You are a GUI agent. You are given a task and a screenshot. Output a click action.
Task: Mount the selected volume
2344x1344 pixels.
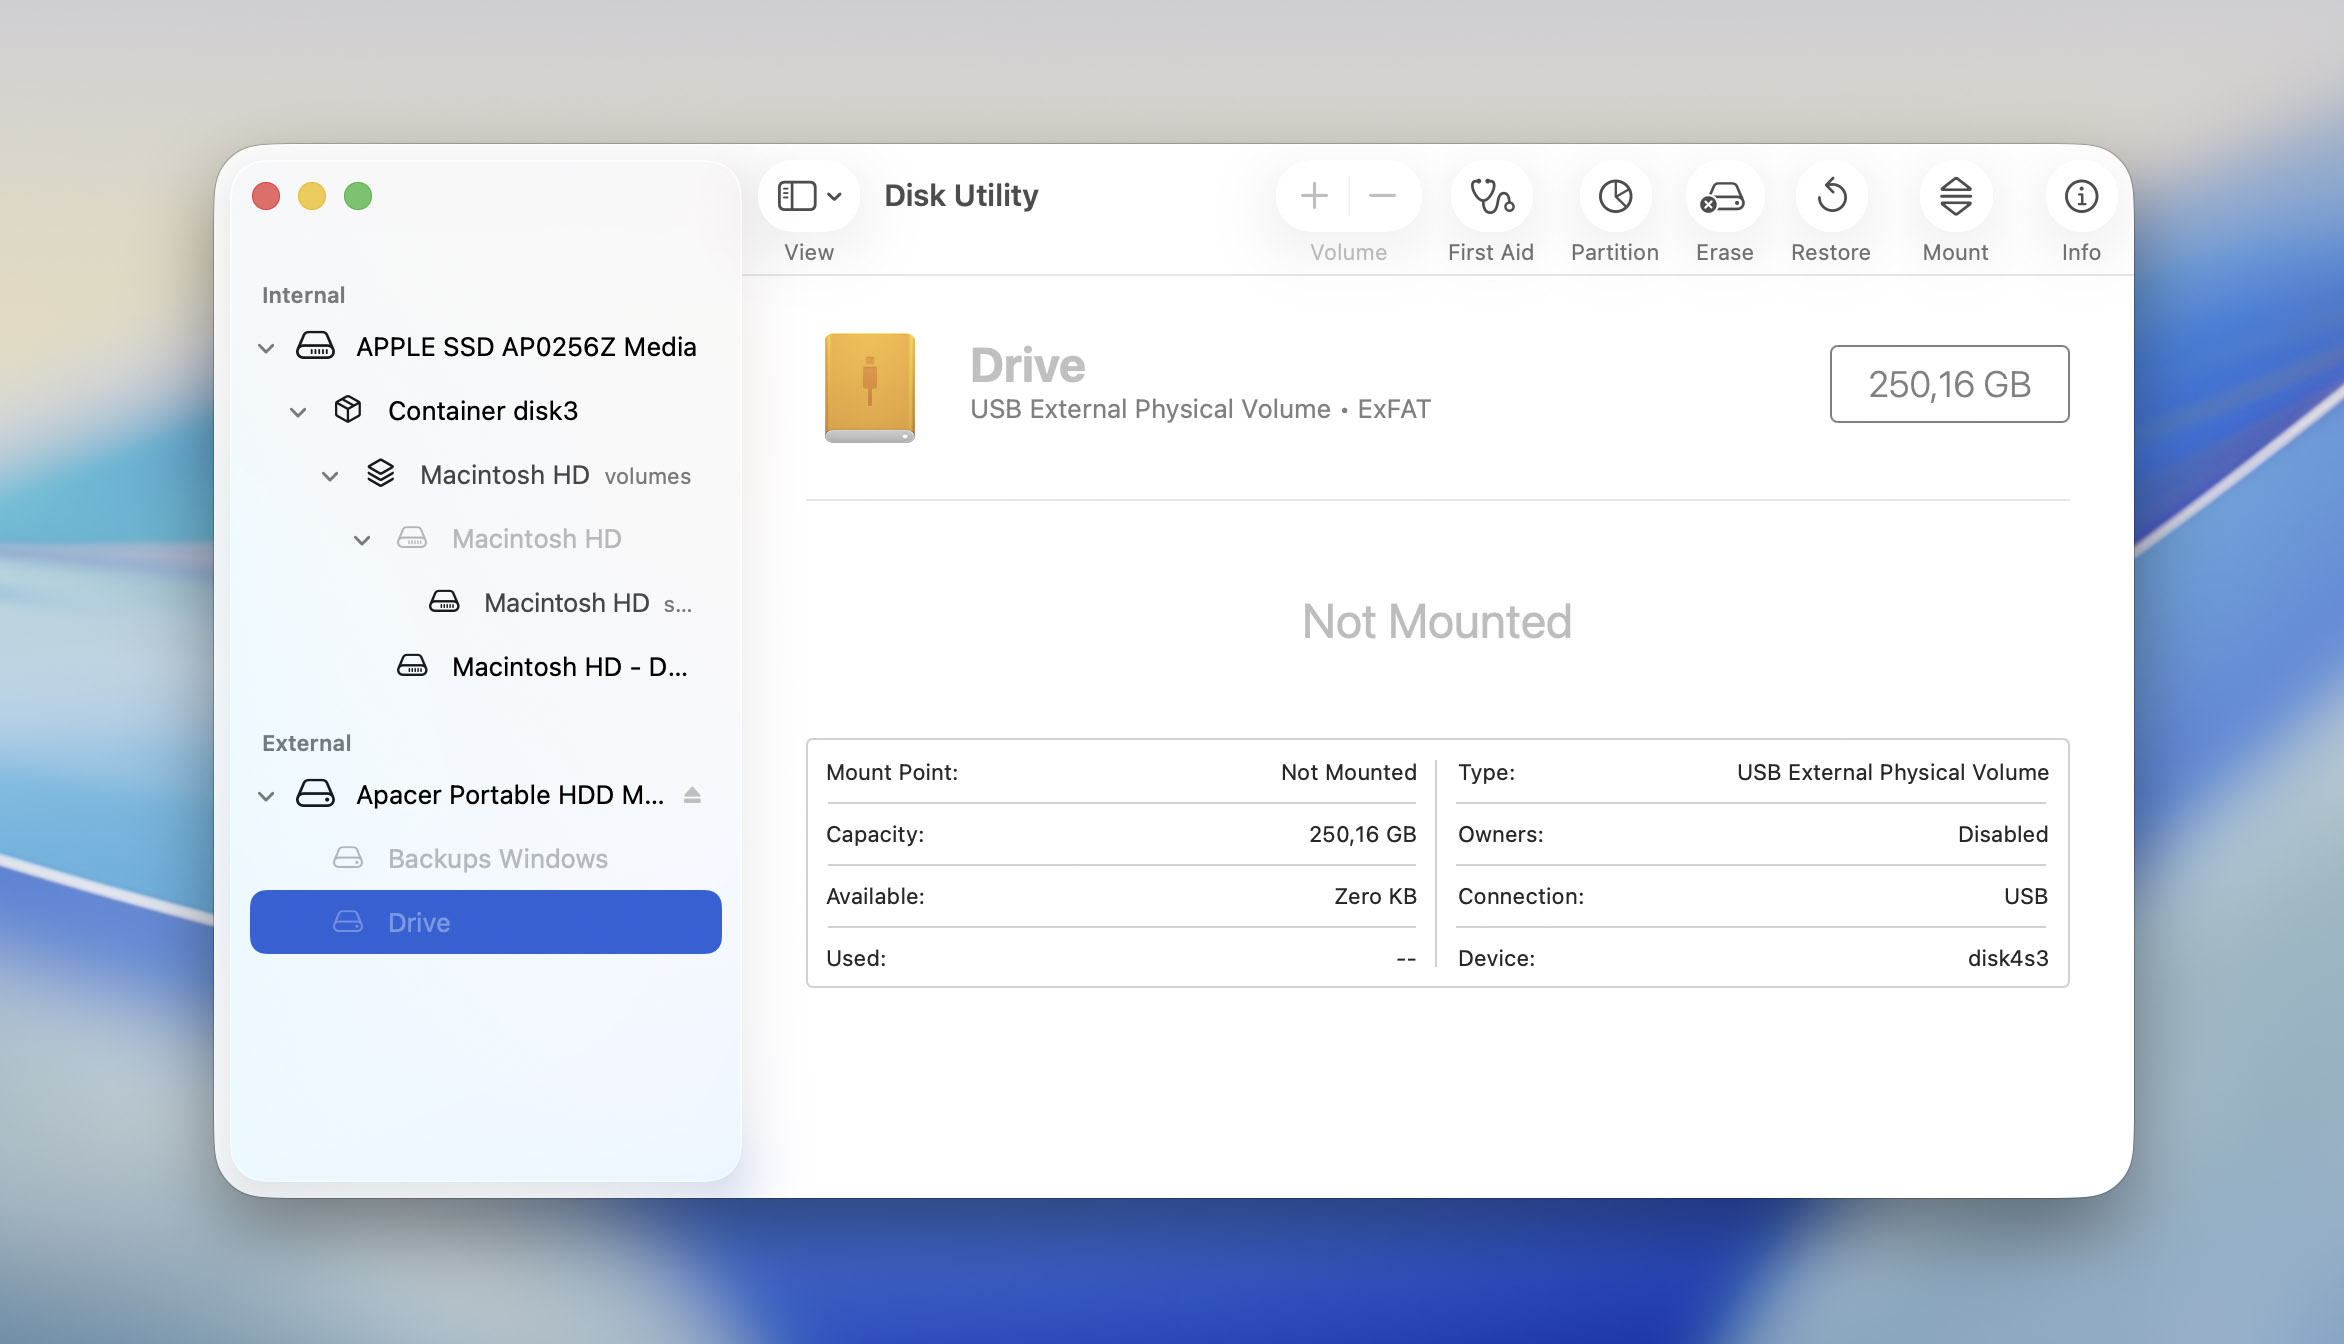1956,196
